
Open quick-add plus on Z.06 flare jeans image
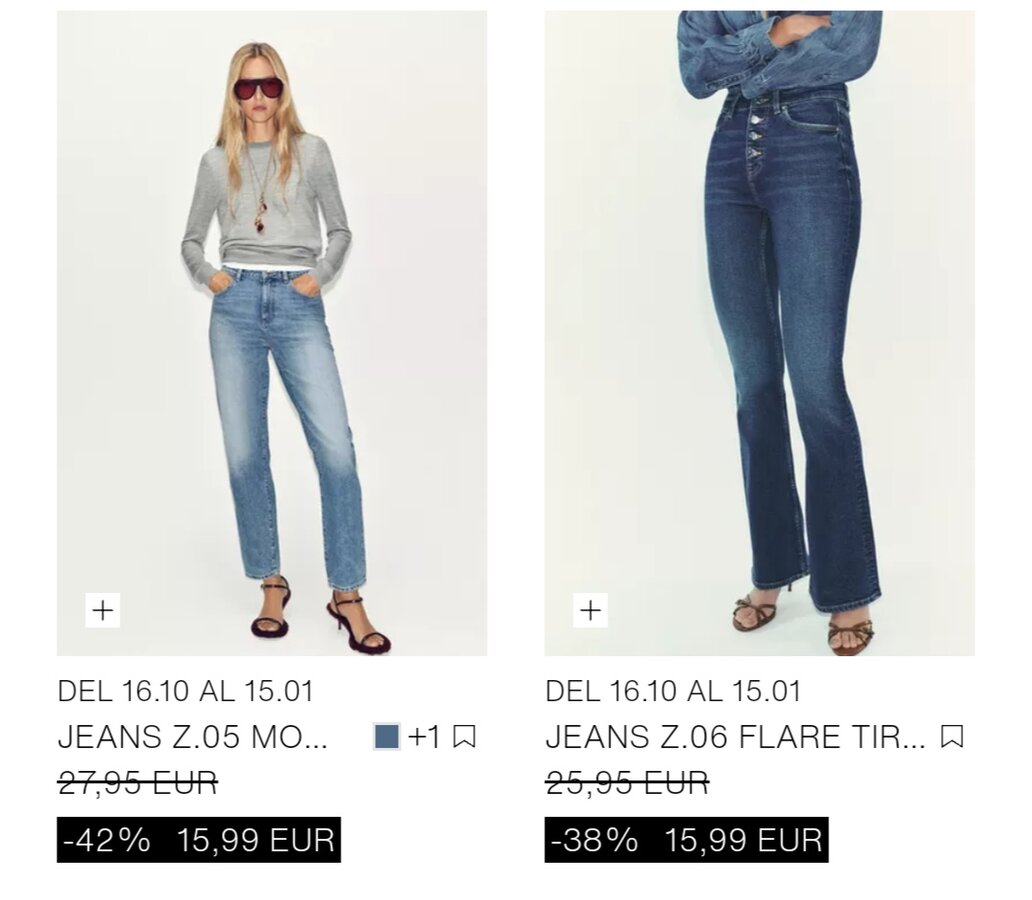coord(590,610)
